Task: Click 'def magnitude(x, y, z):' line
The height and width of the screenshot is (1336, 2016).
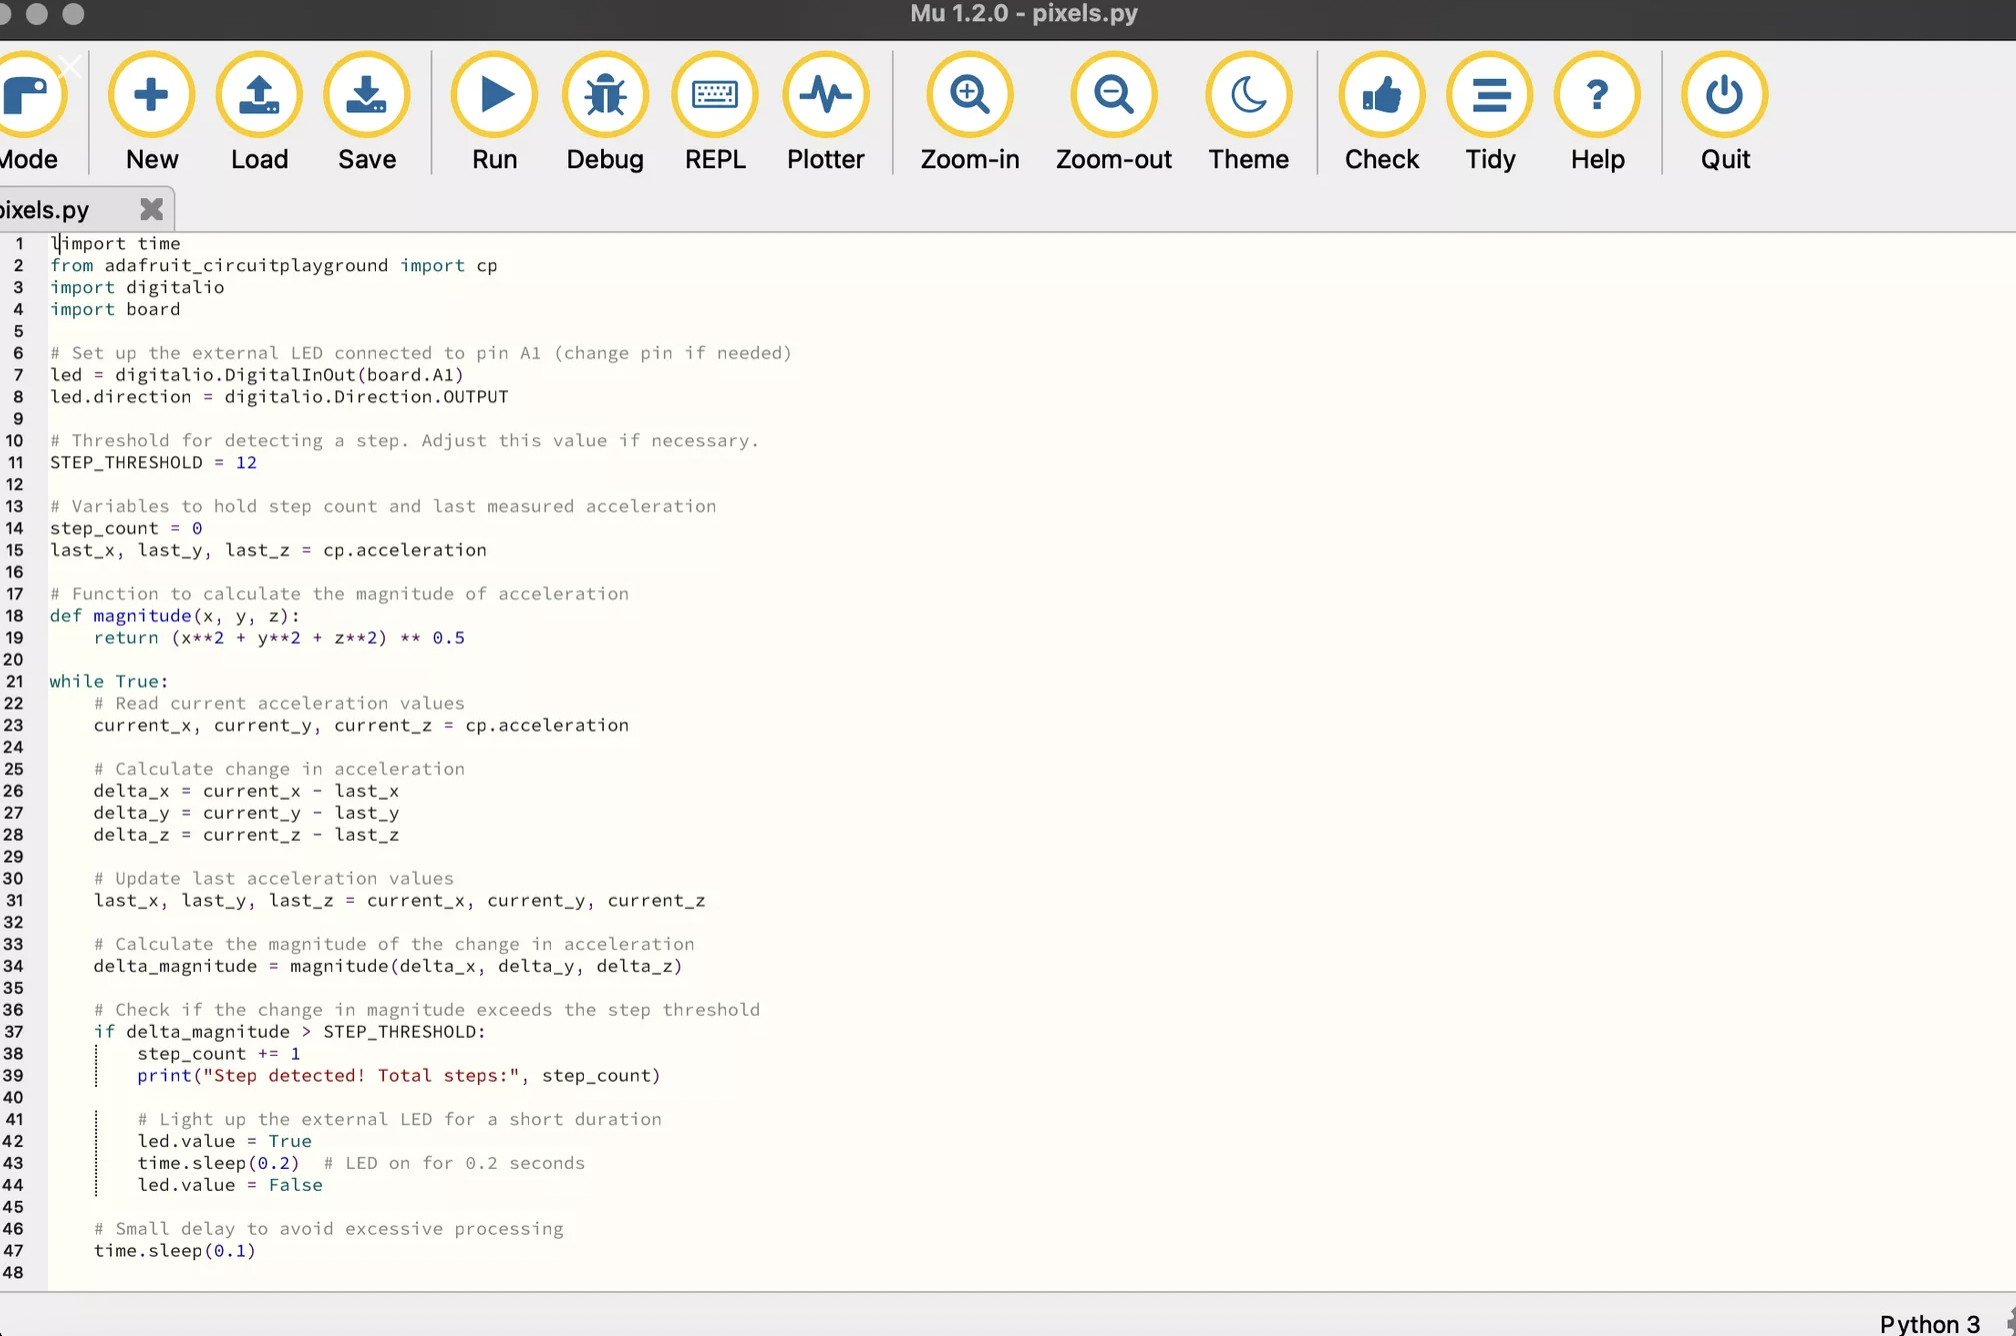Action: 175,616
